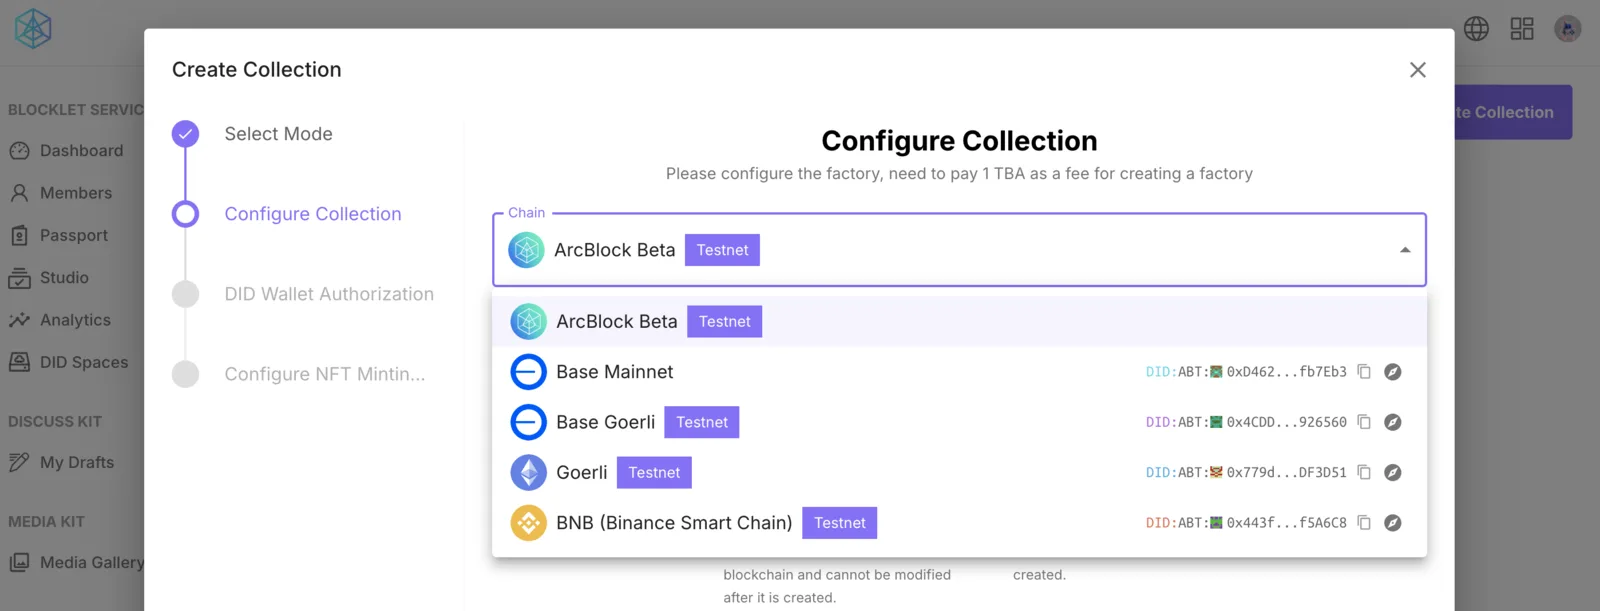Screen dimensions: 1600x611
Task: Close the Create Collection dialog
Action: point(1417,70)
